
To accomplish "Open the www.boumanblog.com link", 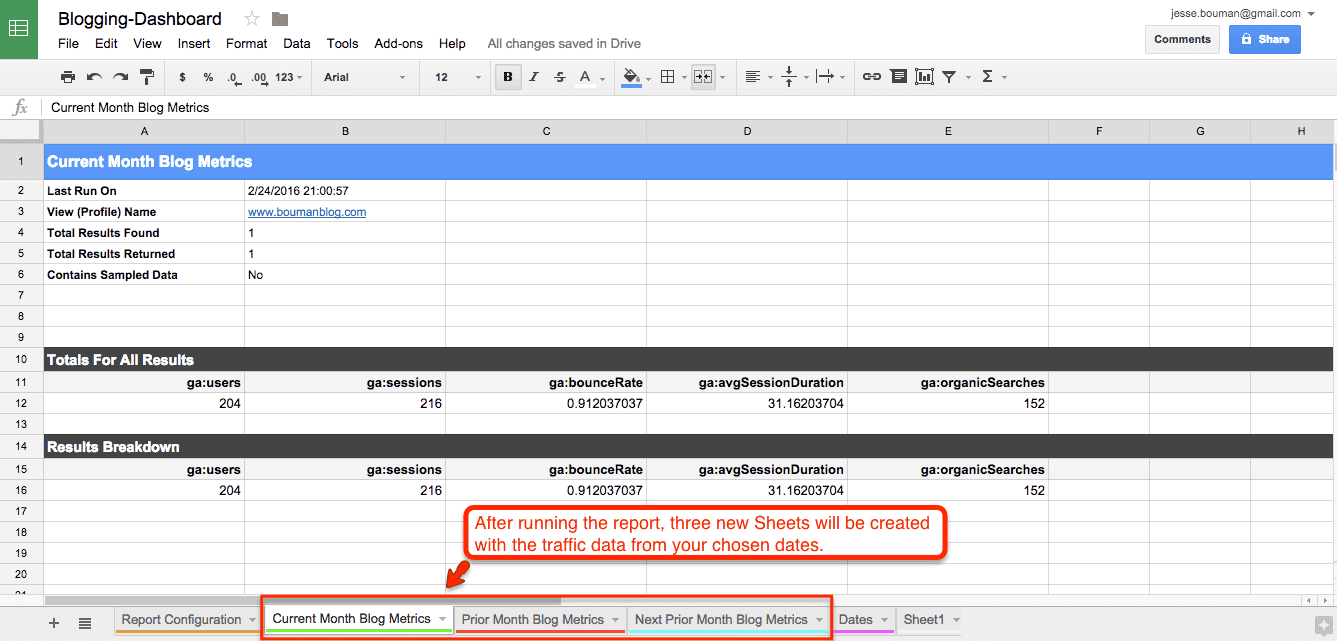I will coord(306,211).
